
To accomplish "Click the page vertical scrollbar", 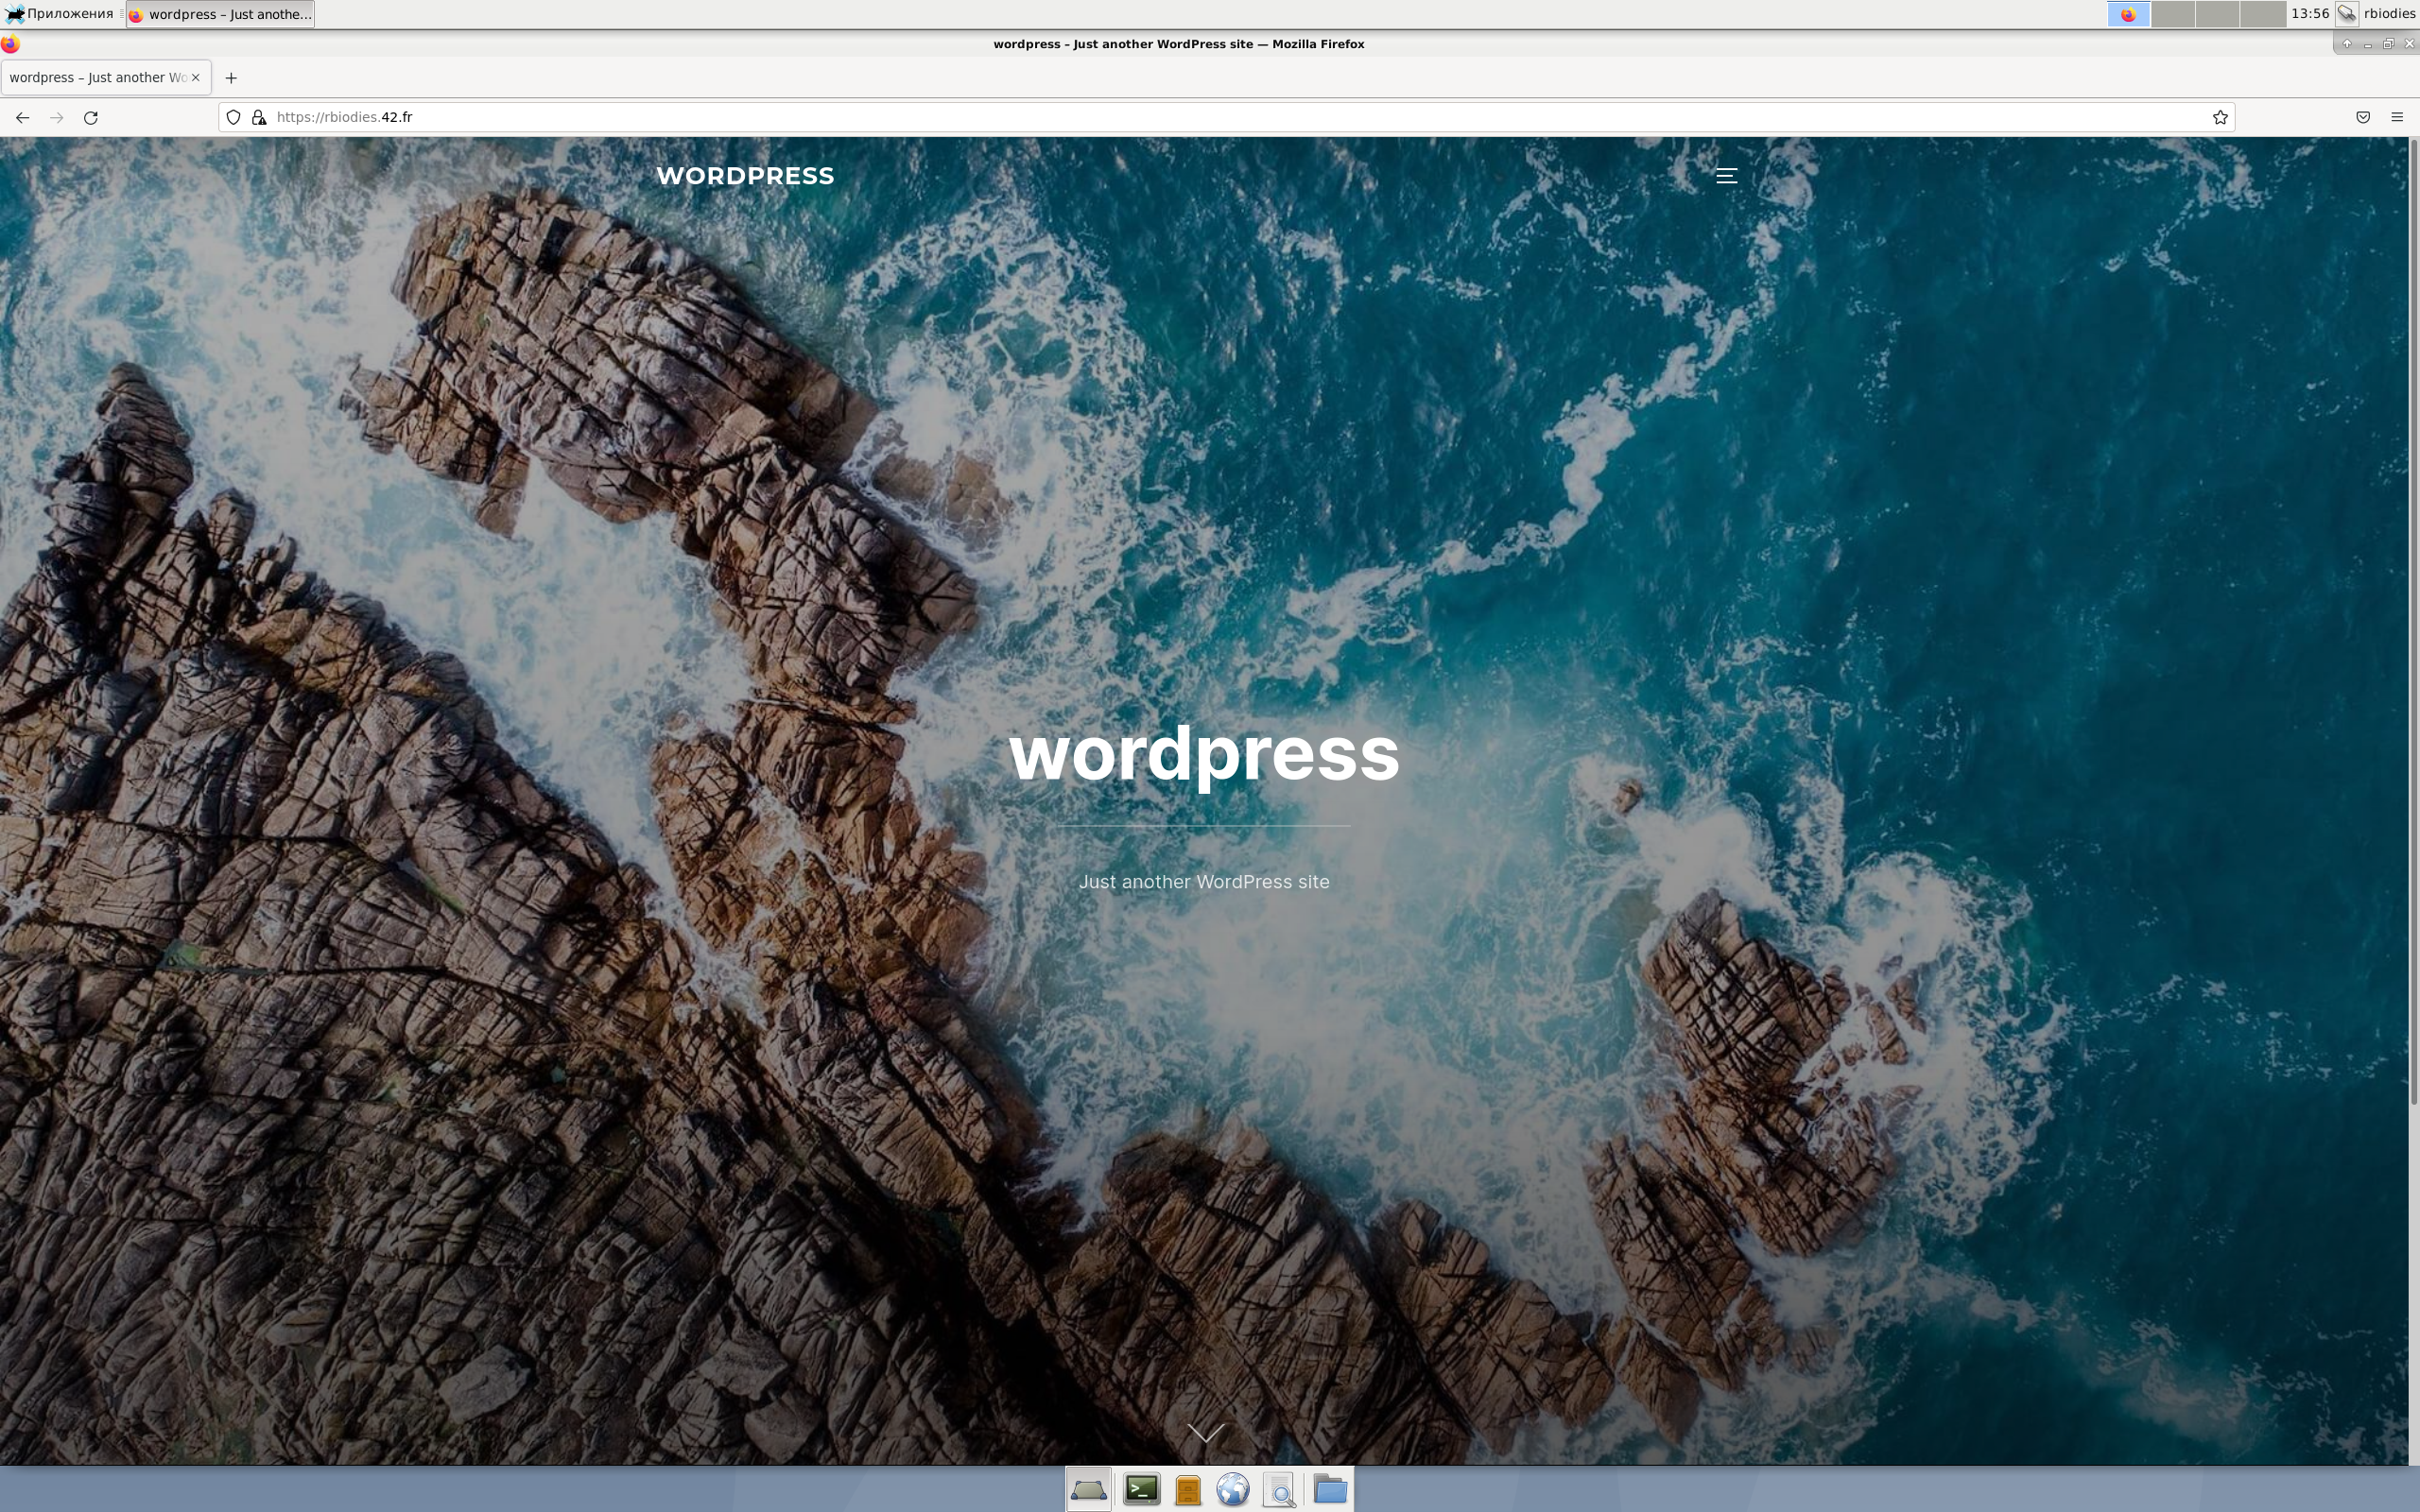I will point(2414,620).
